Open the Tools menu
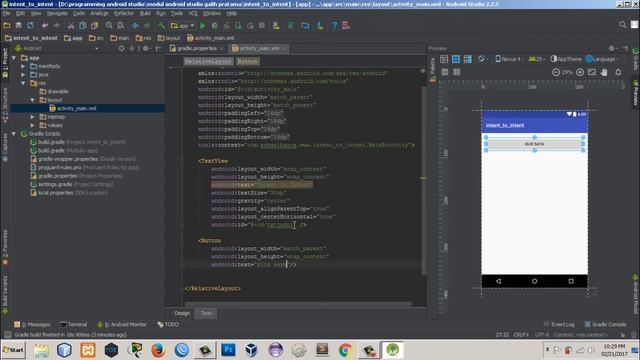640x360 pixels. [x=177, y=13]
